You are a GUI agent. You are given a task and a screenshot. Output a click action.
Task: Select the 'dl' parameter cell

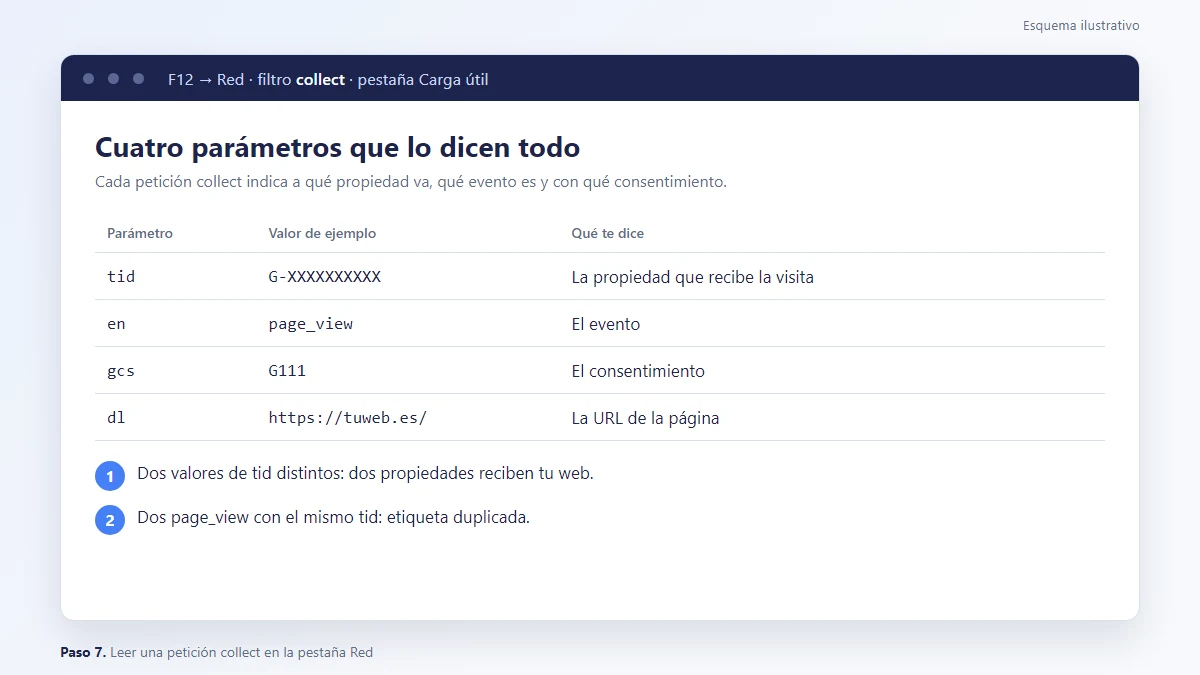coord(116,418)
